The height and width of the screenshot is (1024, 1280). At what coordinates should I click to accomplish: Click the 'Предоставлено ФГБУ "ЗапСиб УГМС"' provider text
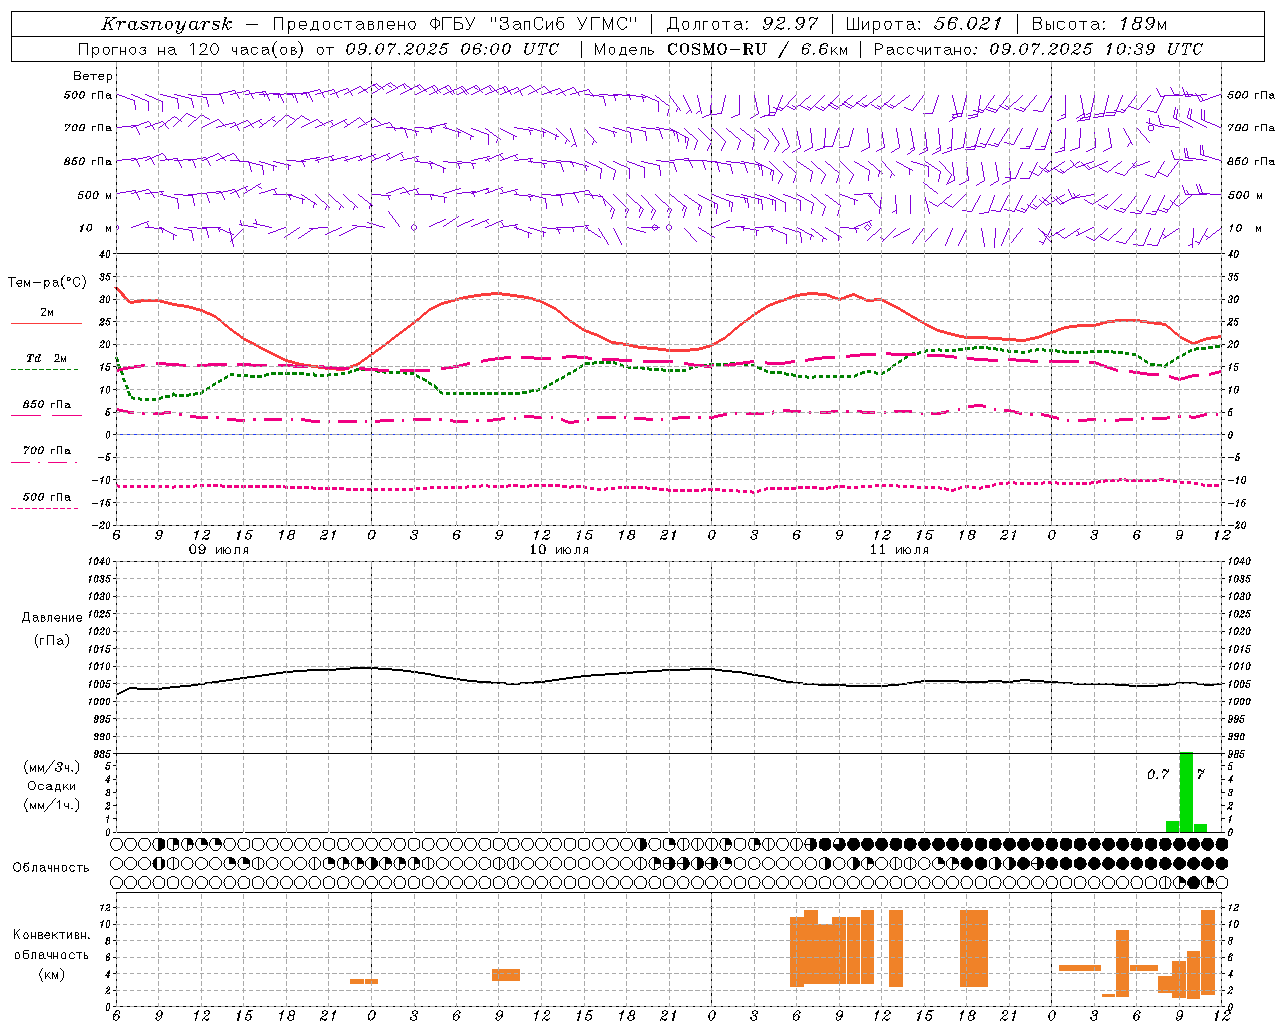(x=455, y=24)
